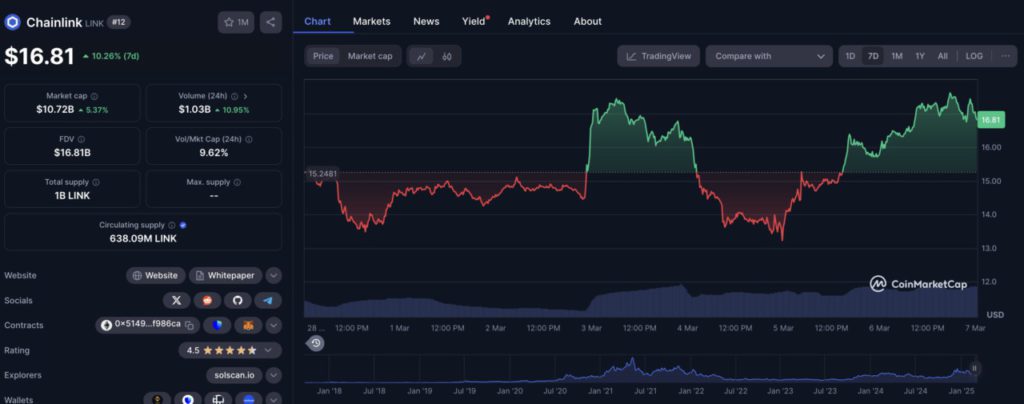Open the Telegram social link
Screen dimensions: 1024x404
(x=268, y=300)
